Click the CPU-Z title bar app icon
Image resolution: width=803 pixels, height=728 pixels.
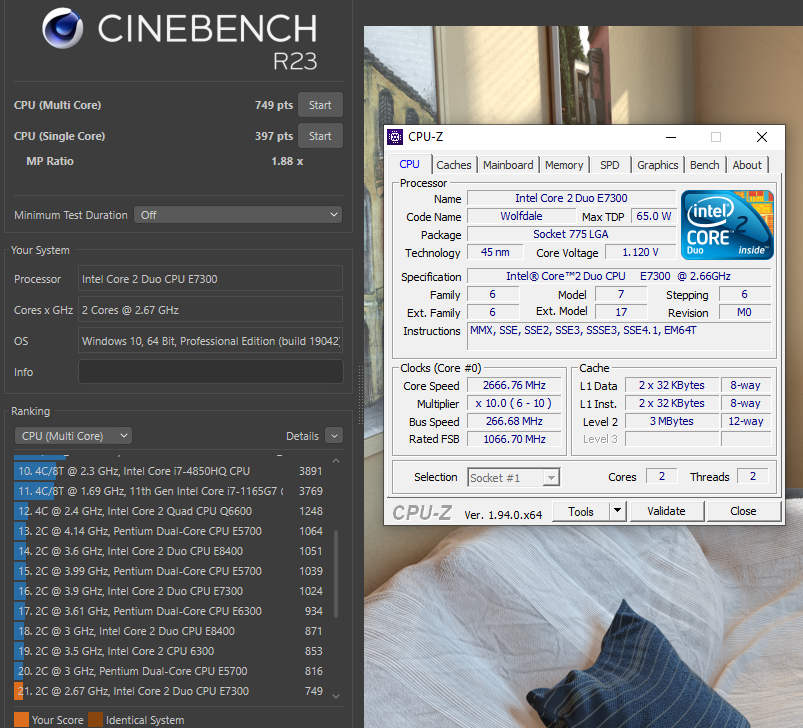point(395,137)
